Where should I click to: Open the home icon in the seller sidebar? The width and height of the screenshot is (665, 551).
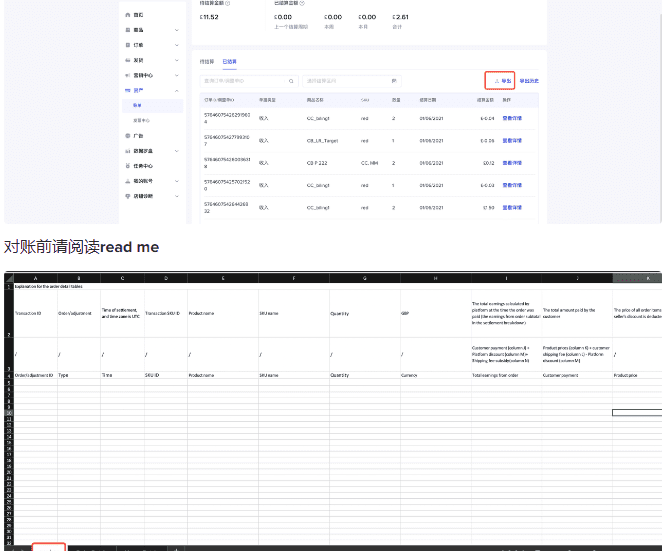pos(128,15)
